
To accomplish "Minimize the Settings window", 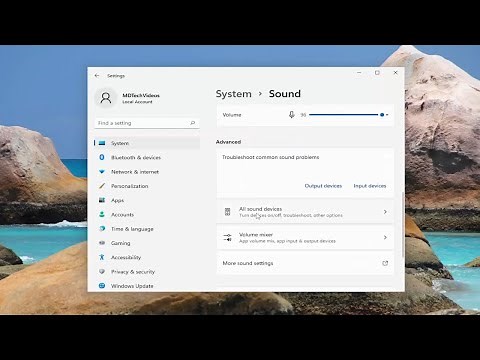I will point(359,73).
